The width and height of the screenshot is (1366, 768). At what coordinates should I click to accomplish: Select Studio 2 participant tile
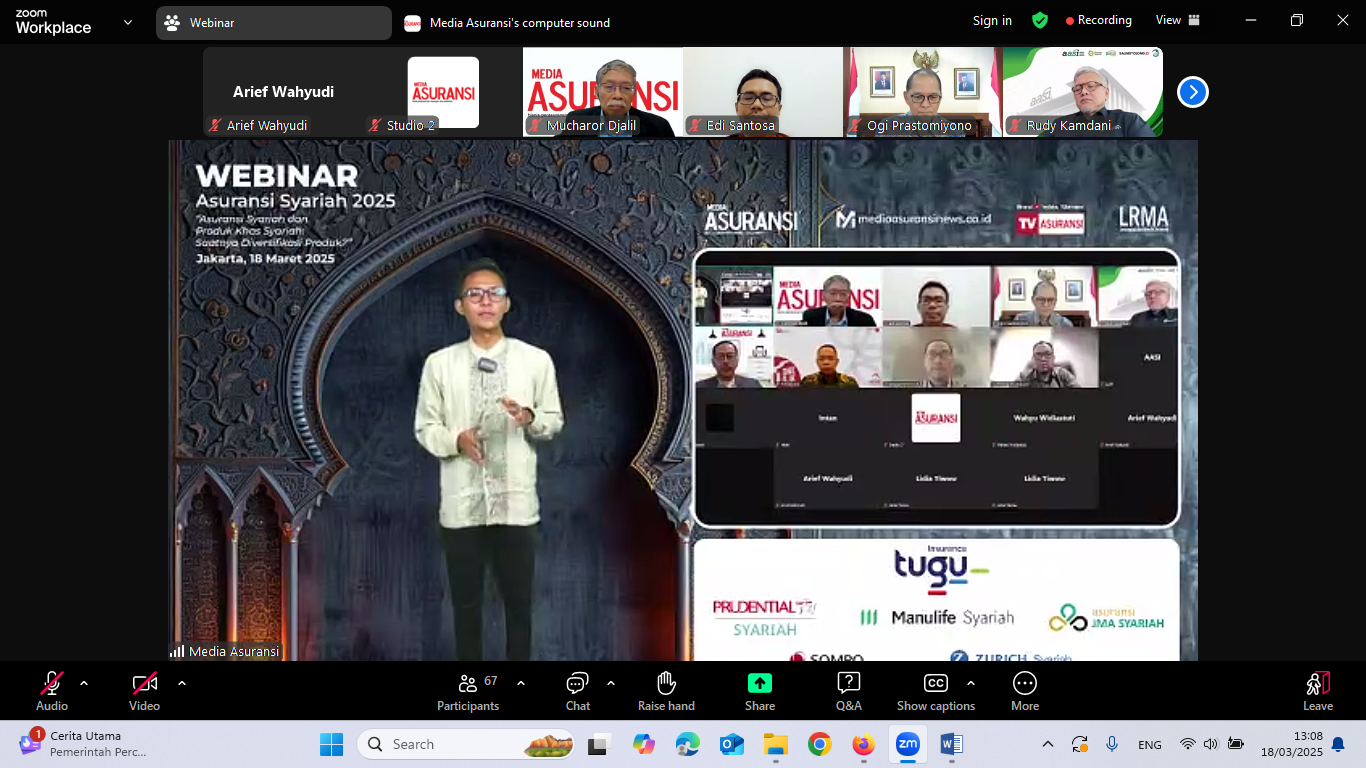(443, 92)
